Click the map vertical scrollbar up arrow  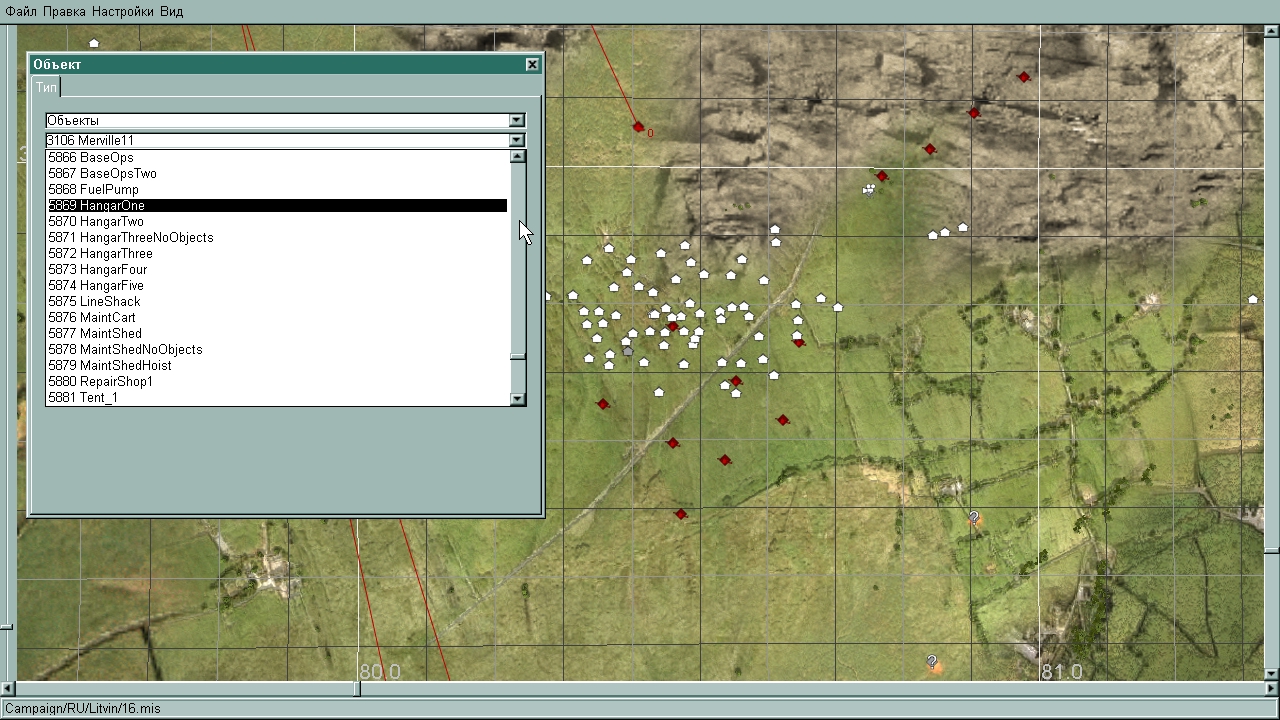(x=1272, y=33)
